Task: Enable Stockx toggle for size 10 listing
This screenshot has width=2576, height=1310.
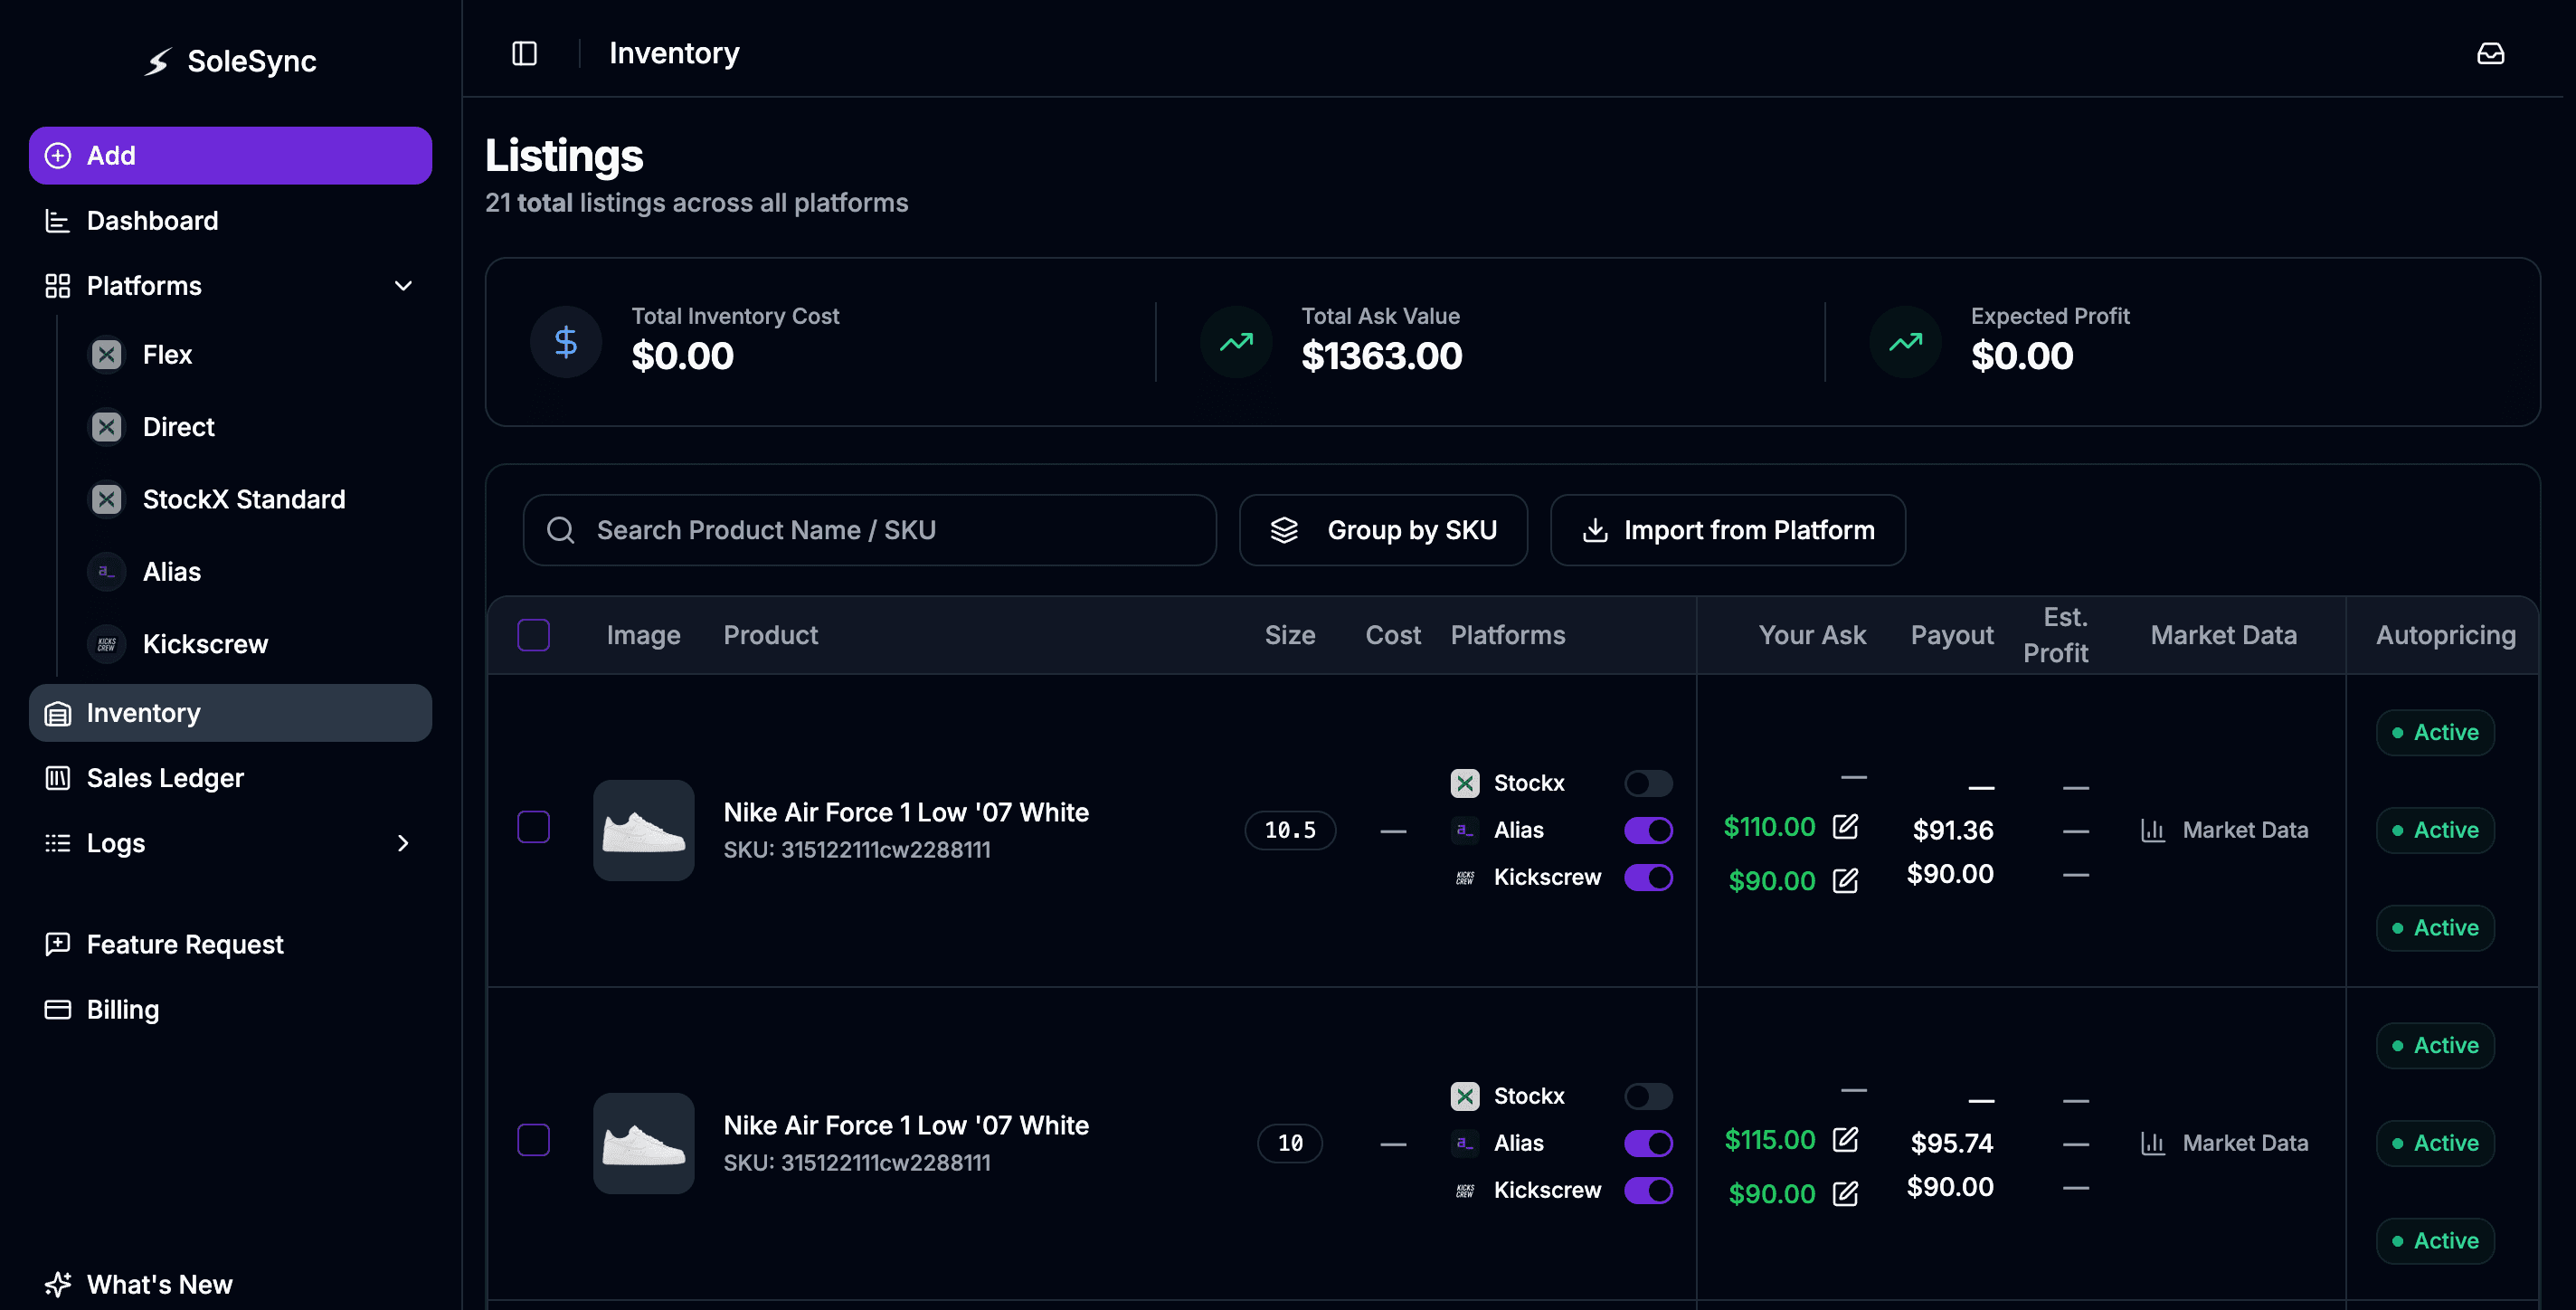Action: [x=1648, y=1096]
